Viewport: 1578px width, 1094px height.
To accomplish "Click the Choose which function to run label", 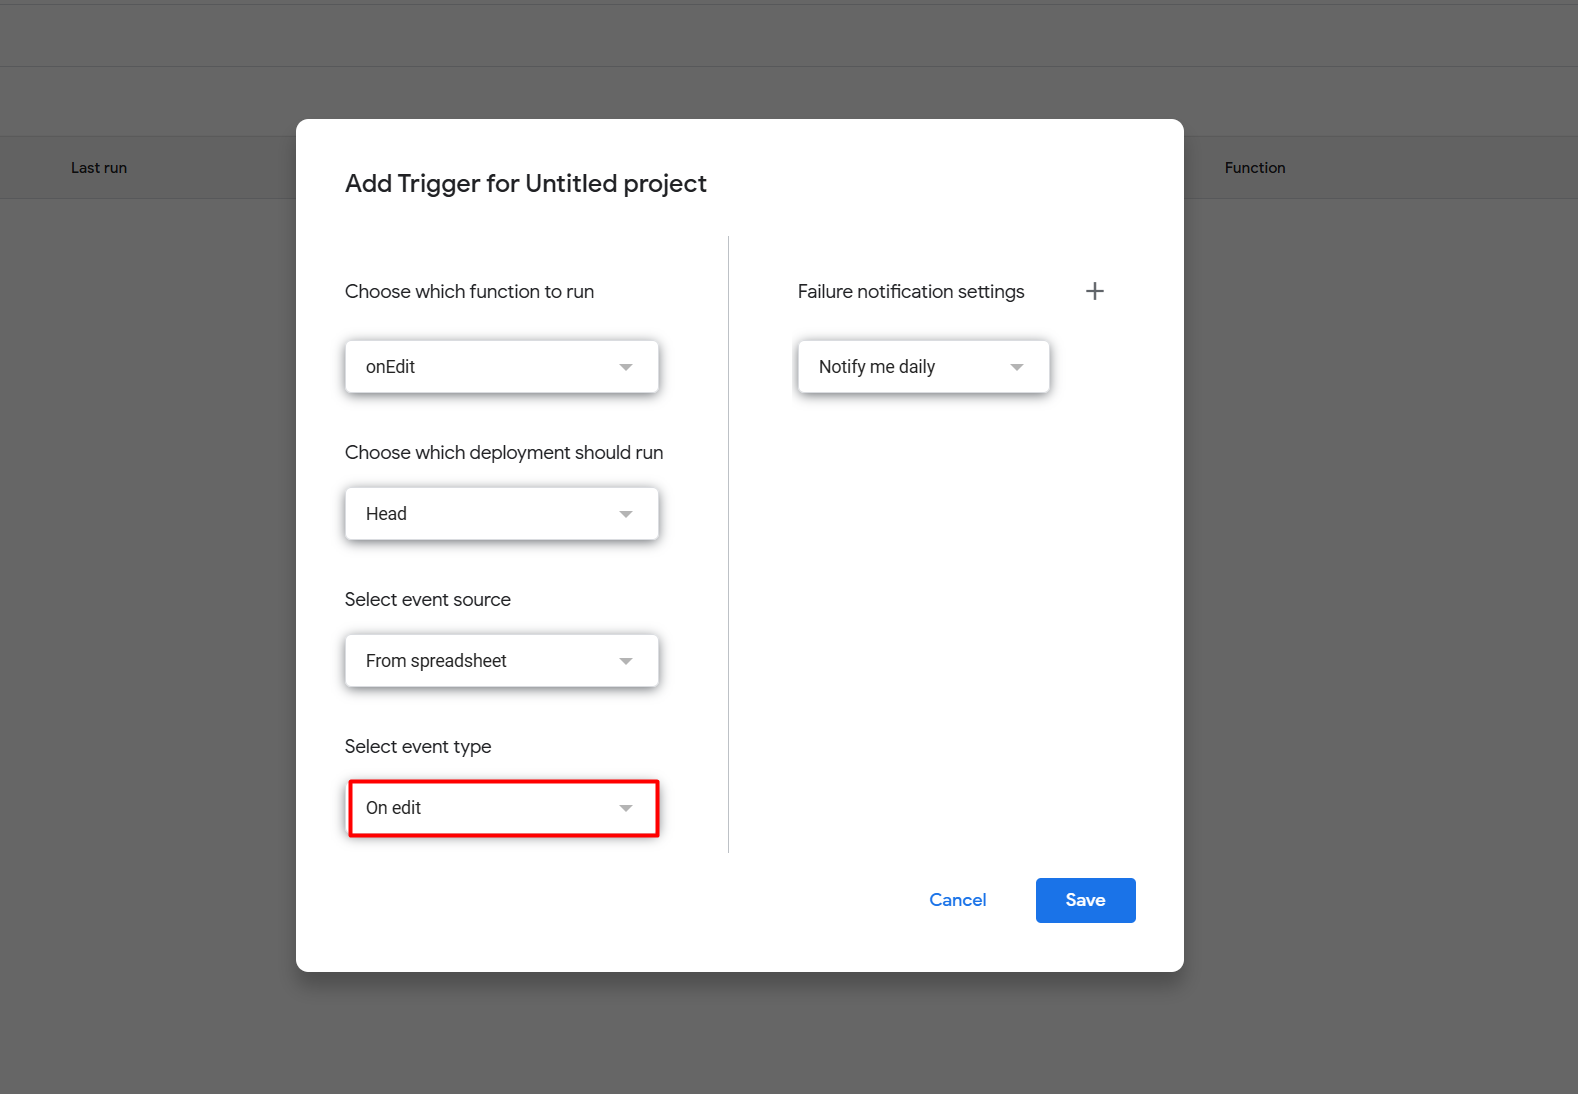I will point(470,291).
